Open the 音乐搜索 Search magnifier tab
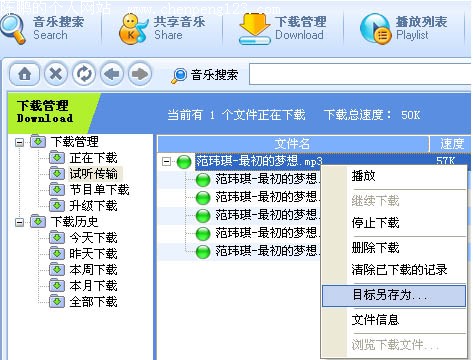473x360 pixels. point(43,29)
